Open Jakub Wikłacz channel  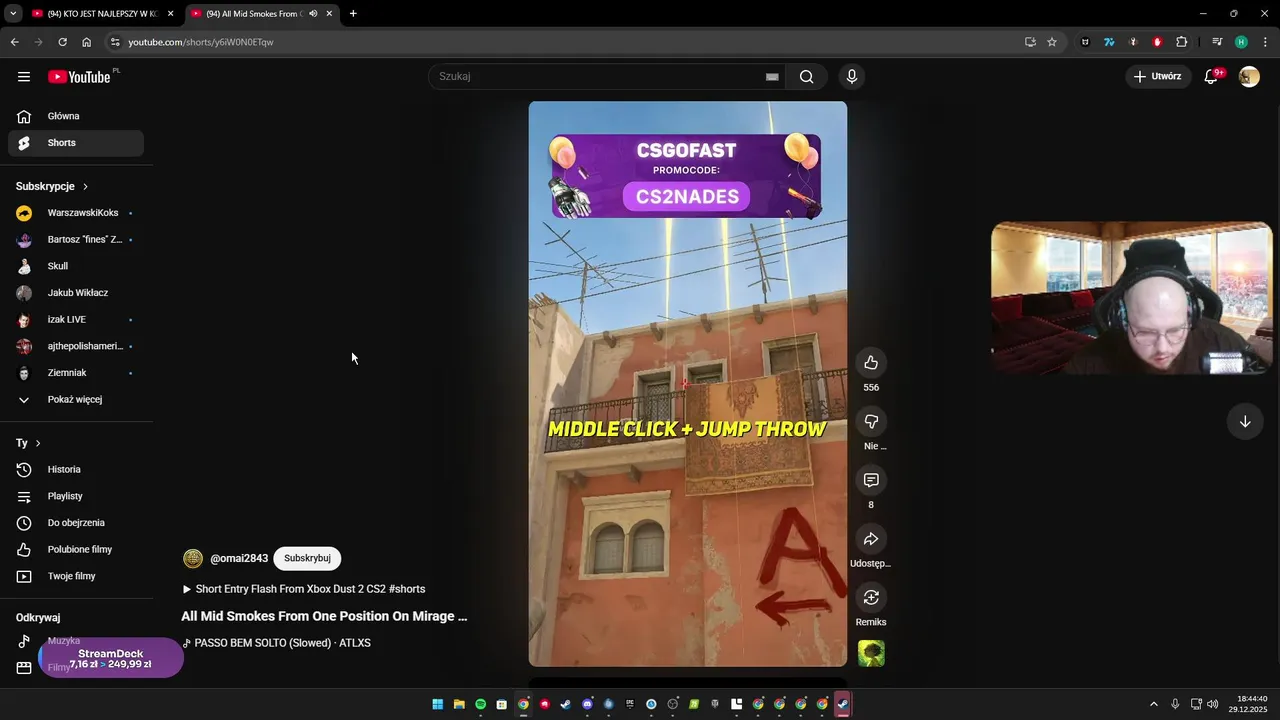[x=76, y=293]
